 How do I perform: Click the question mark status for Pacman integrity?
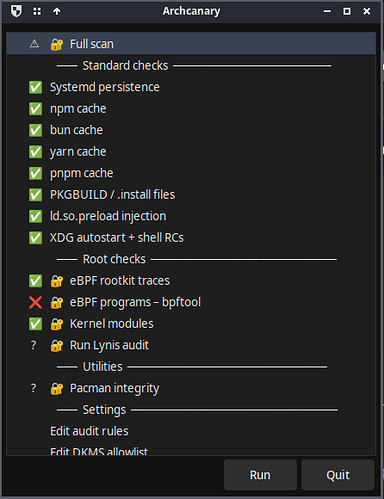(33, 388)
